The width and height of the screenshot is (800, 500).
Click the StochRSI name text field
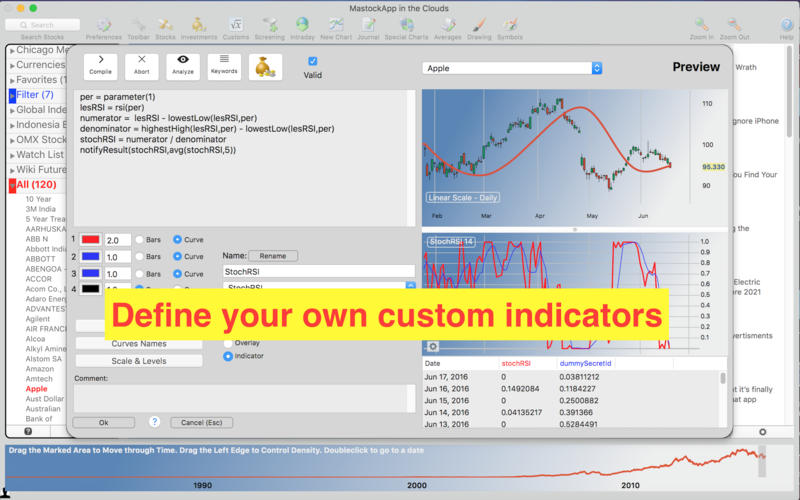(319, 272)
